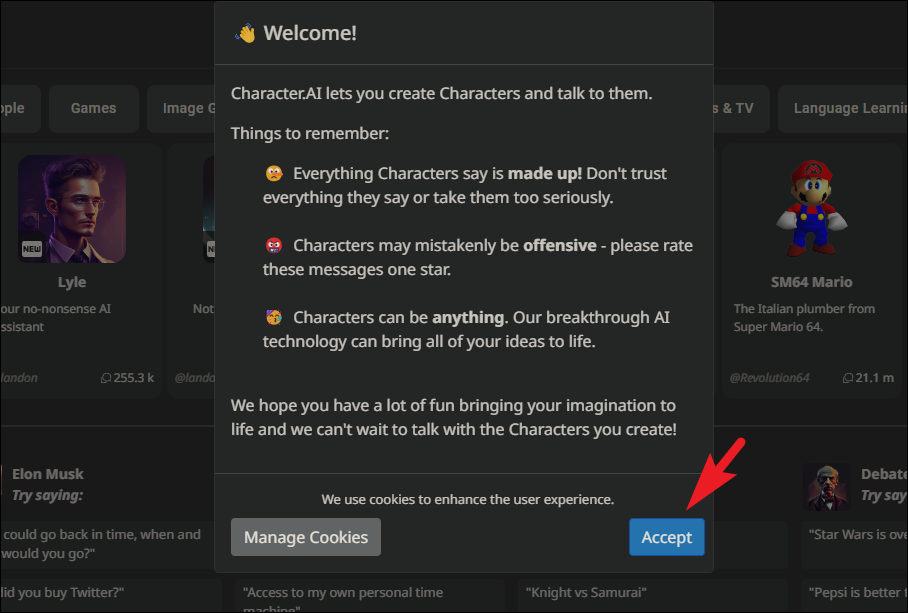The width and height of the screenshot is (908, 613).
Task: Click the Welcome! dialog heading
Action: pyautogui.click(x=310, y=33)
